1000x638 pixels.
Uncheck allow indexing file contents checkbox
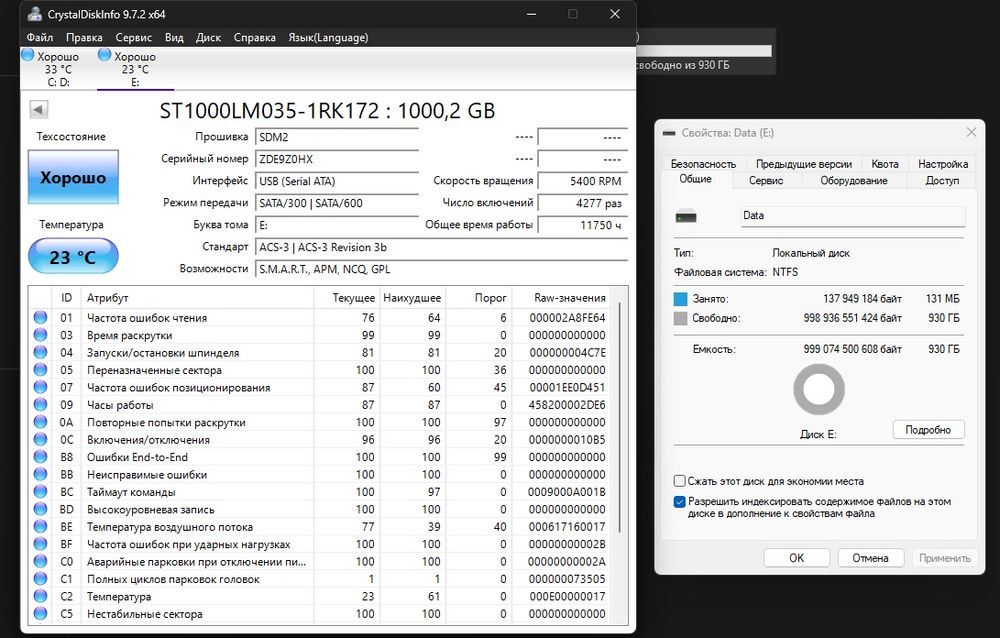coord(680,501)
